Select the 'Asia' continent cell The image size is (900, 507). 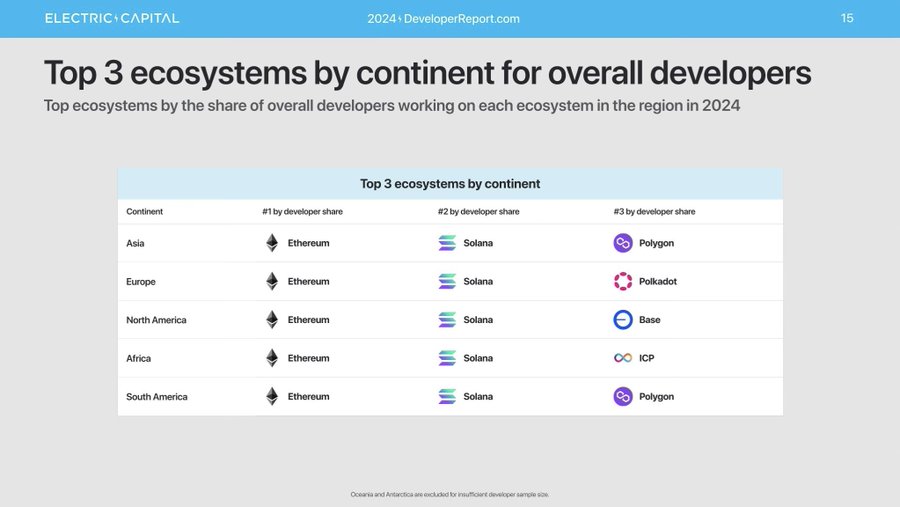pos(135,243)
